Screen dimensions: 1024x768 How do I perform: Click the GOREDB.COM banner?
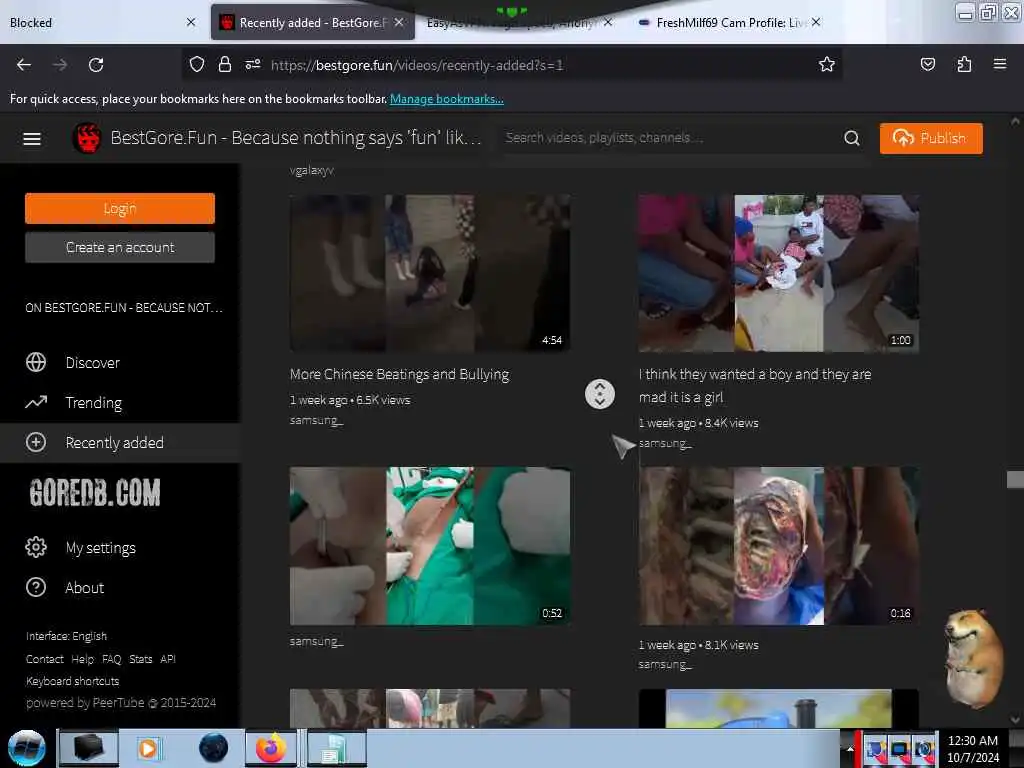point(95,492)
